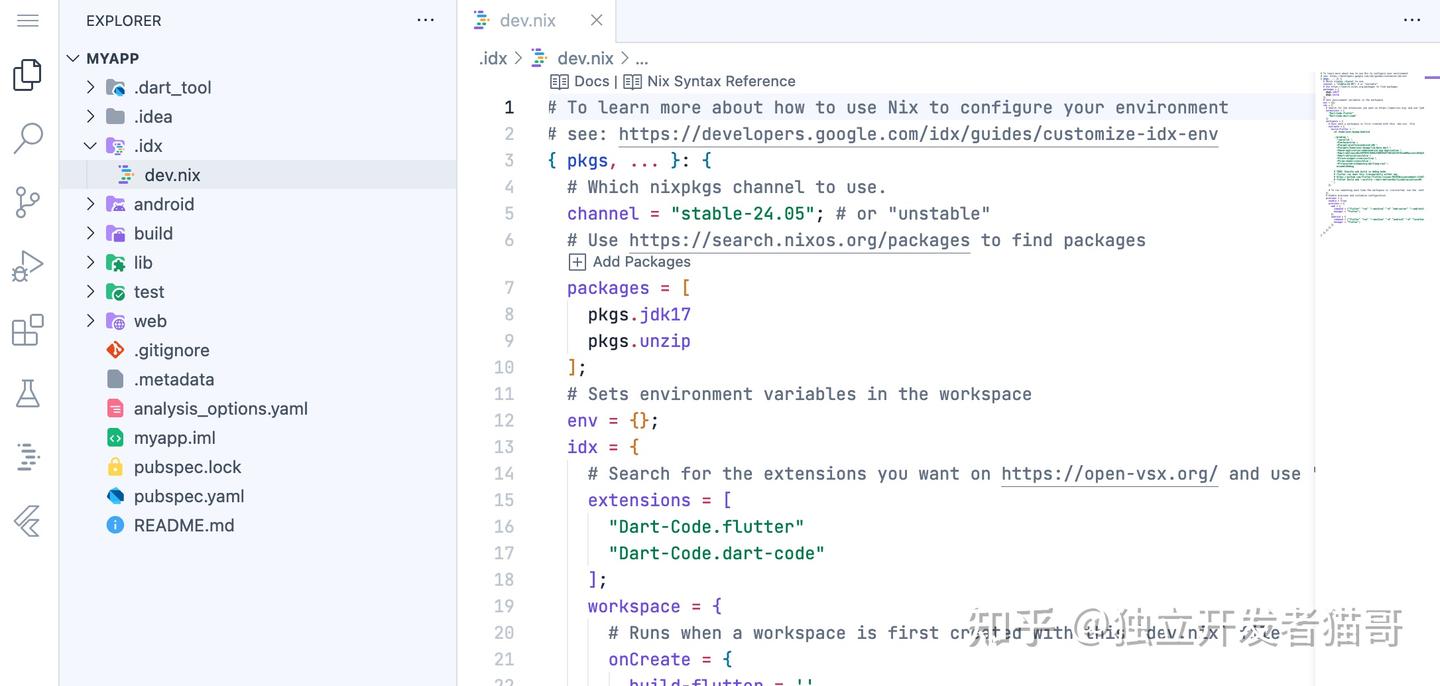Open analysis_options.yaml file

tap(258, 408)
